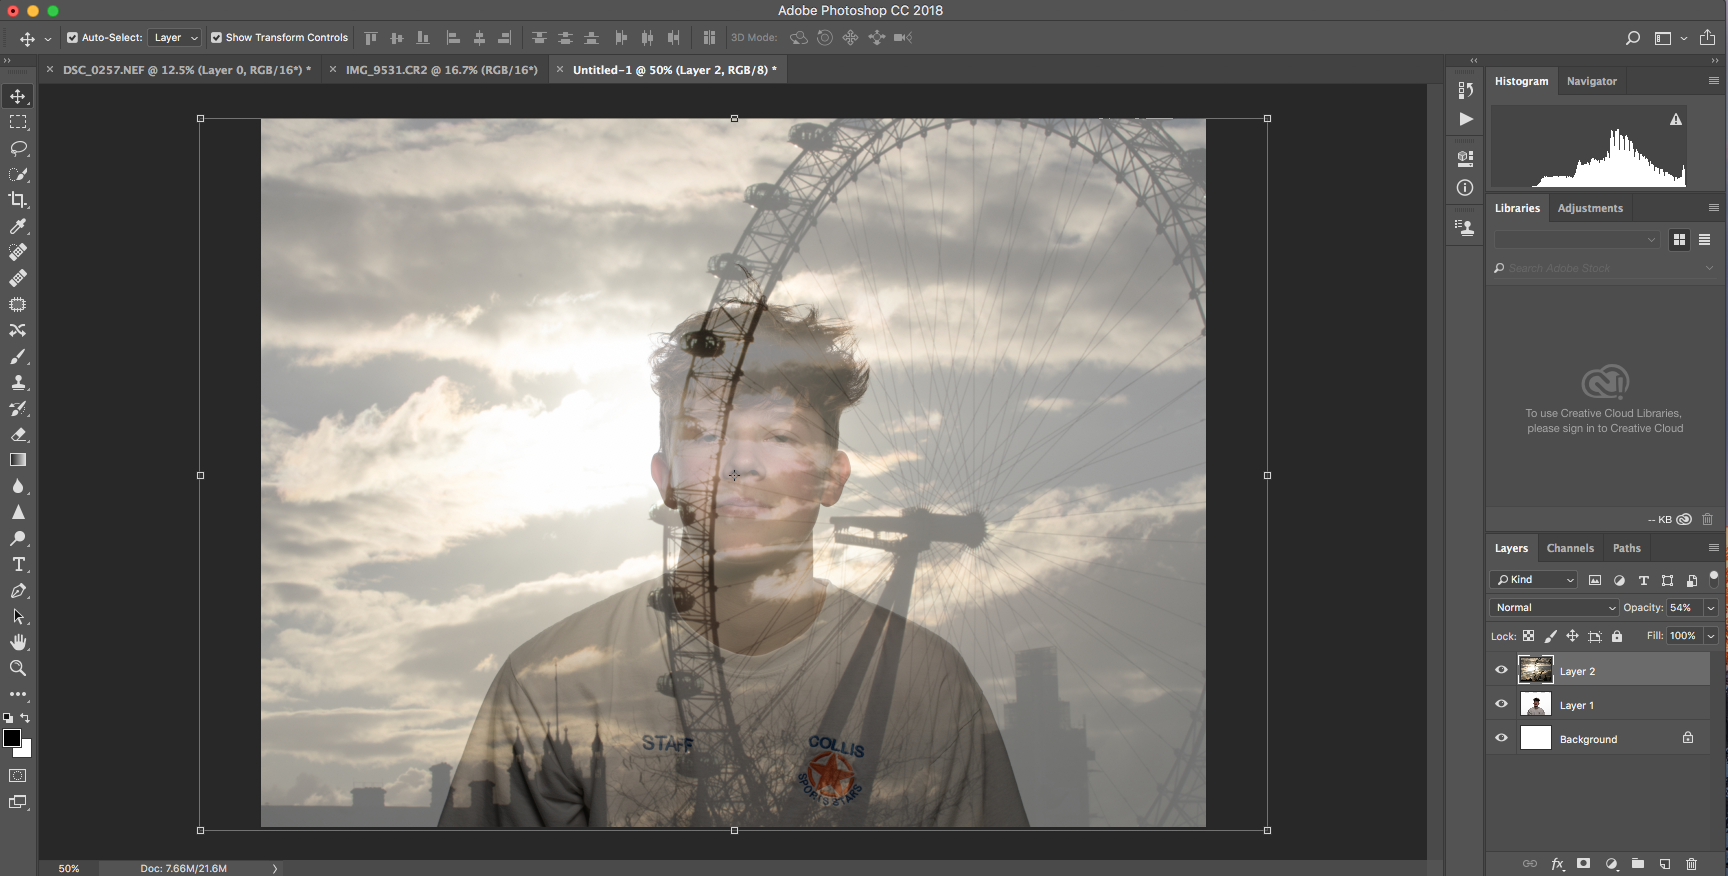Image resolution: width=1728 pixels, height=876 pixels.
Task: Select the Lasso tool
Action: click(x=18, y=148)
